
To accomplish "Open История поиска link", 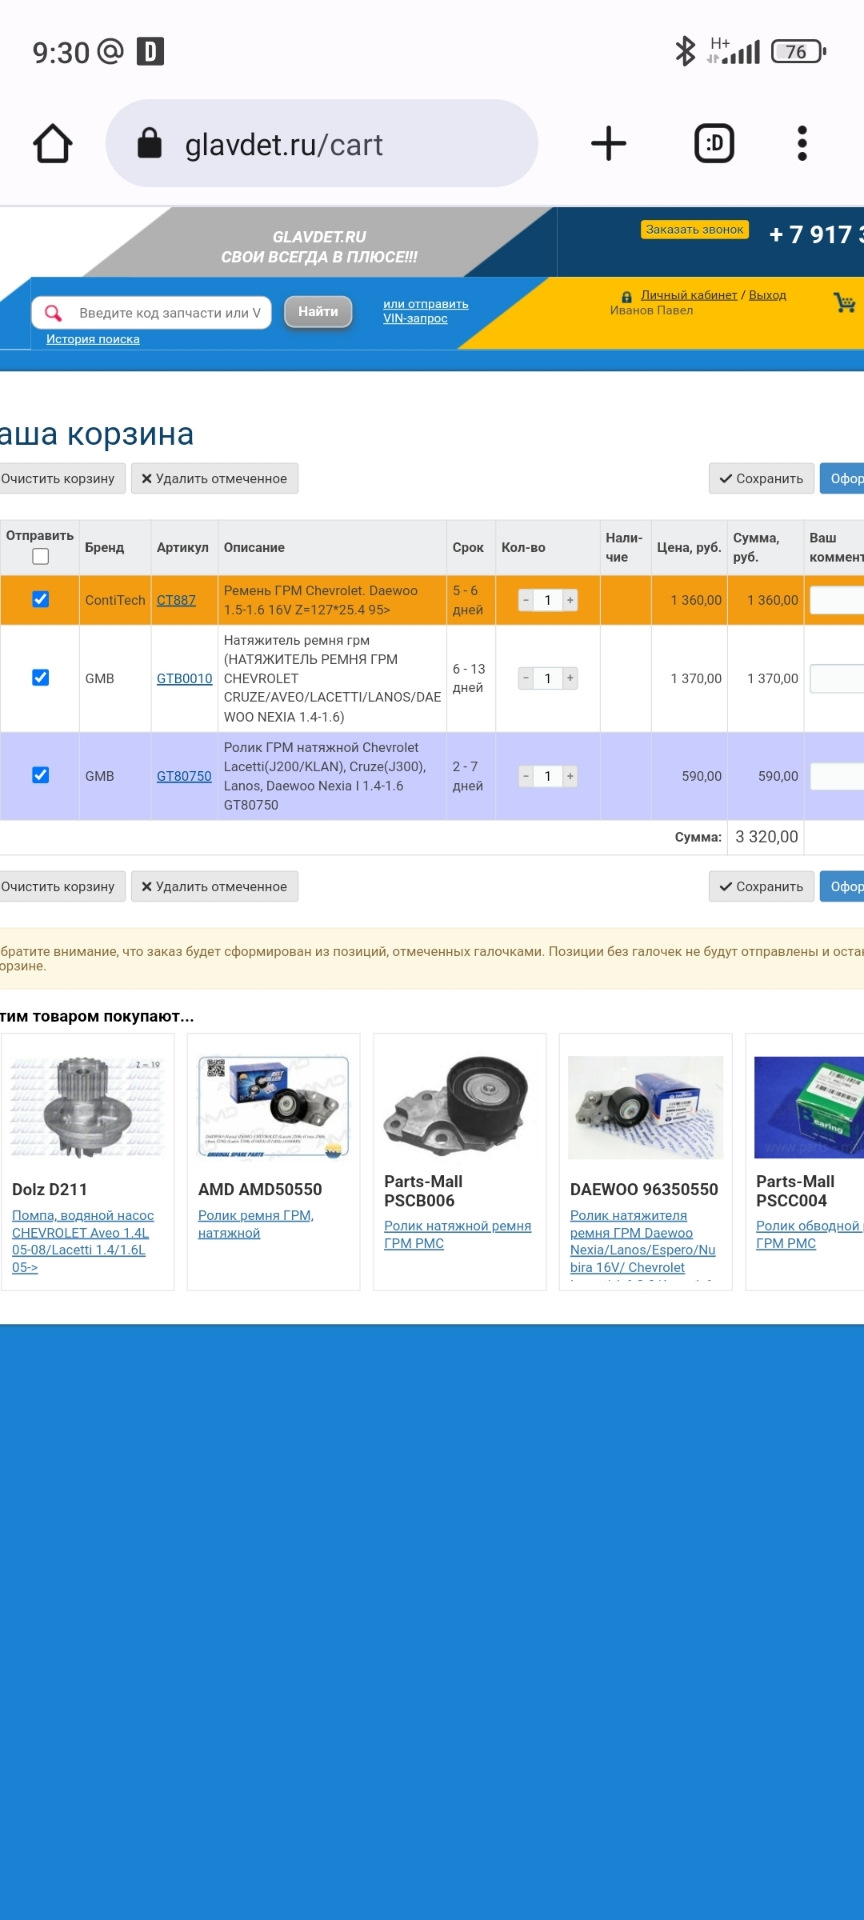I will (x=93, y=339).
